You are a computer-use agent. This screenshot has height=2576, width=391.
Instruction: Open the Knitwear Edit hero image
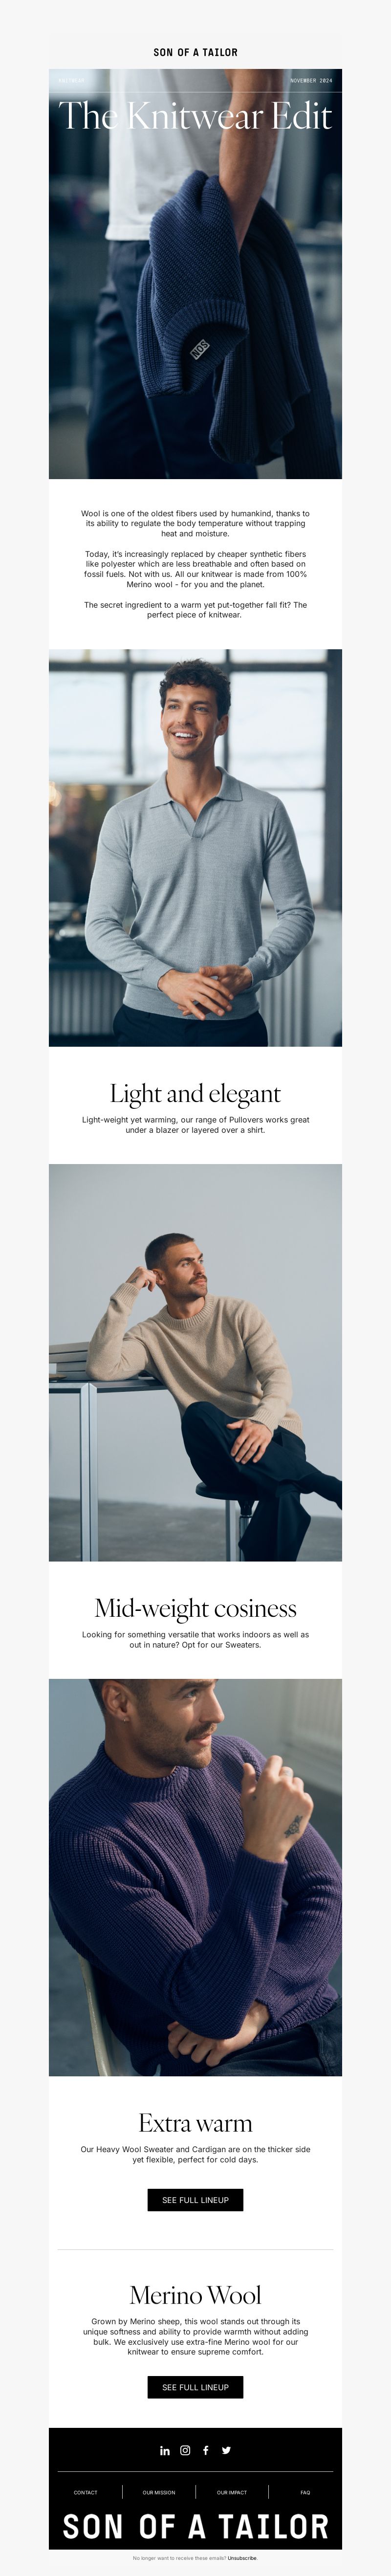coord(196,274)
